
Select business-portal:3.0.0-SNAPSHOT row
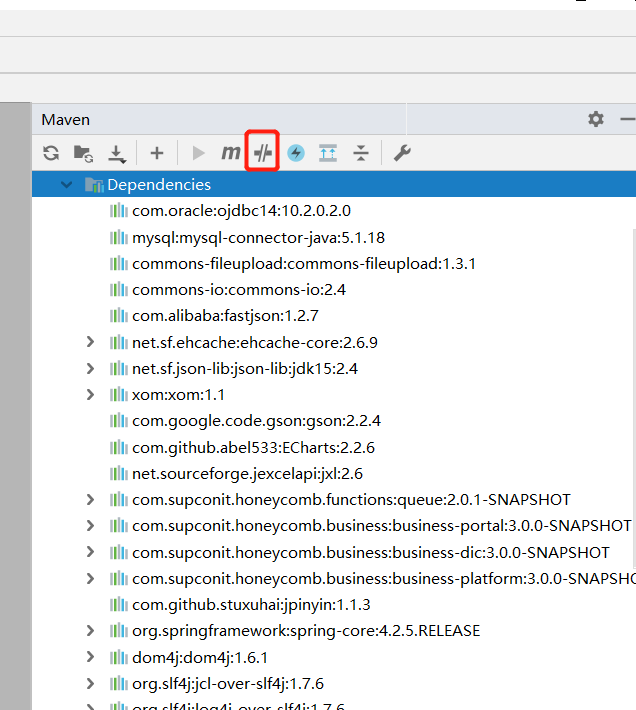pos(382,526)
